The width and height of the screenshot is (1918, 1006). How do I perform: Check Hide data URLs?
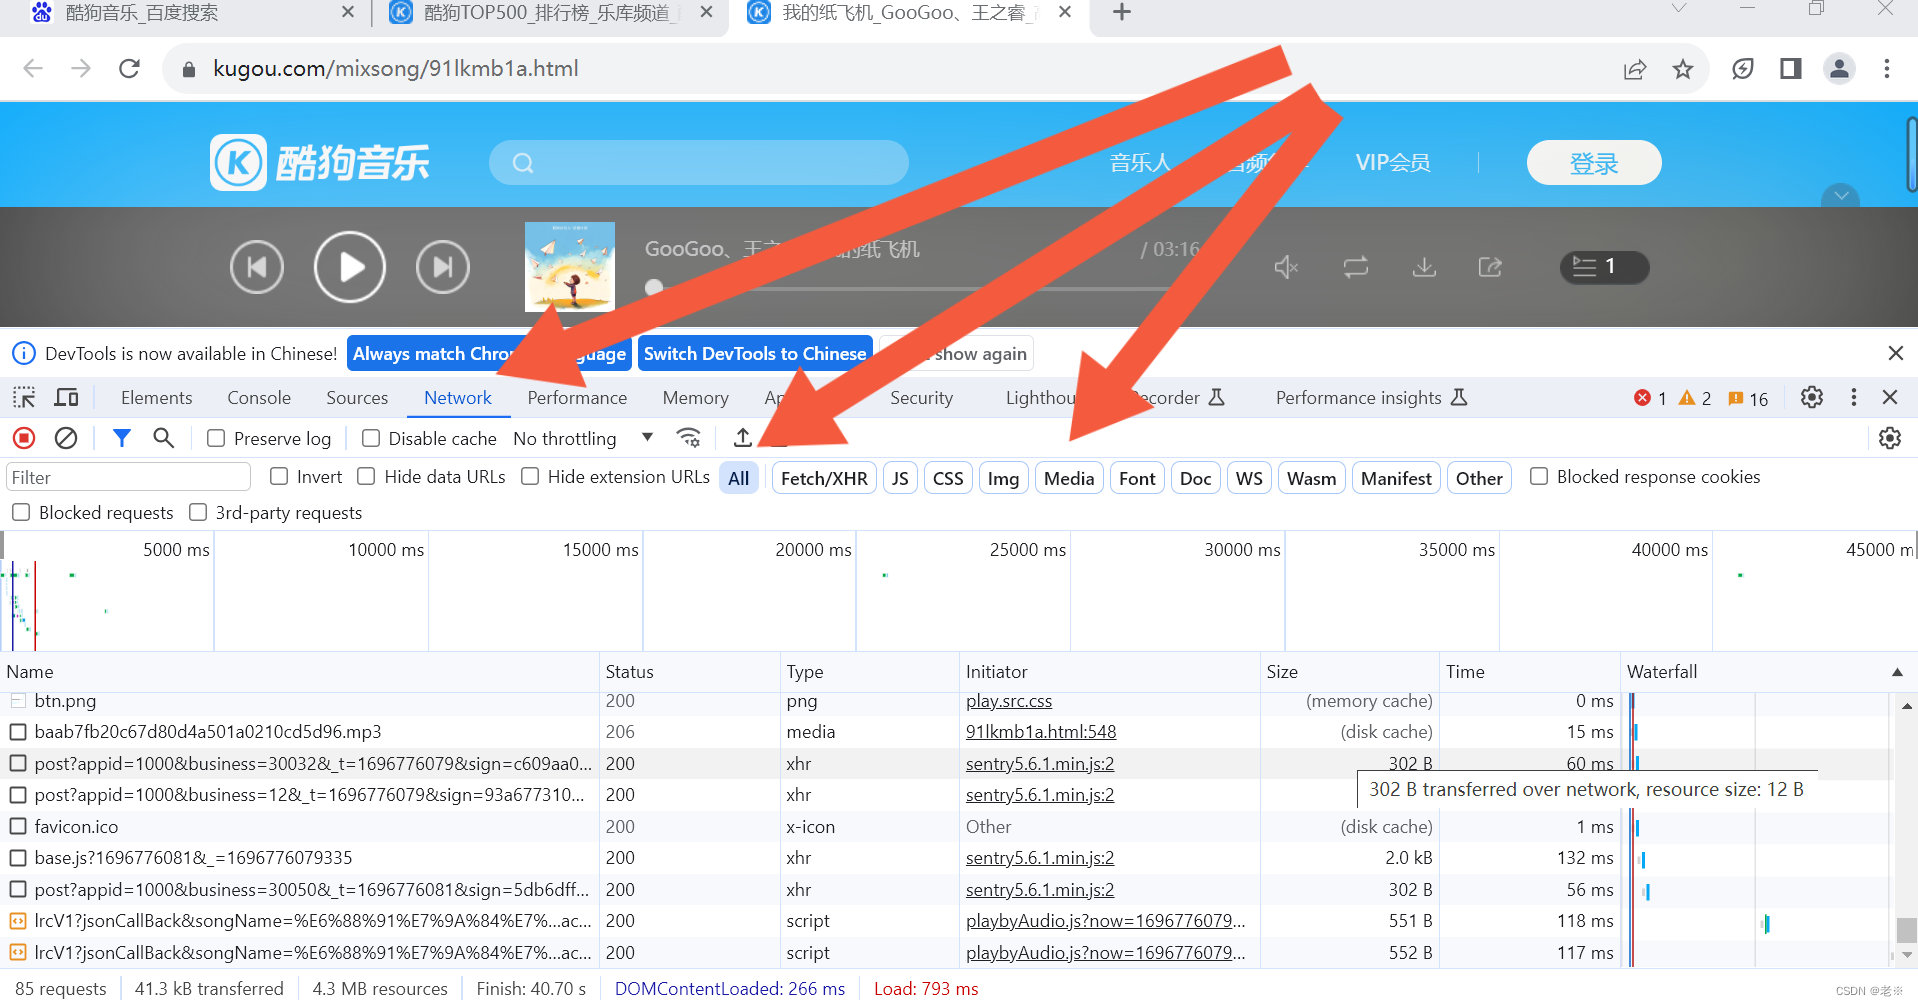tap(367, 477)
